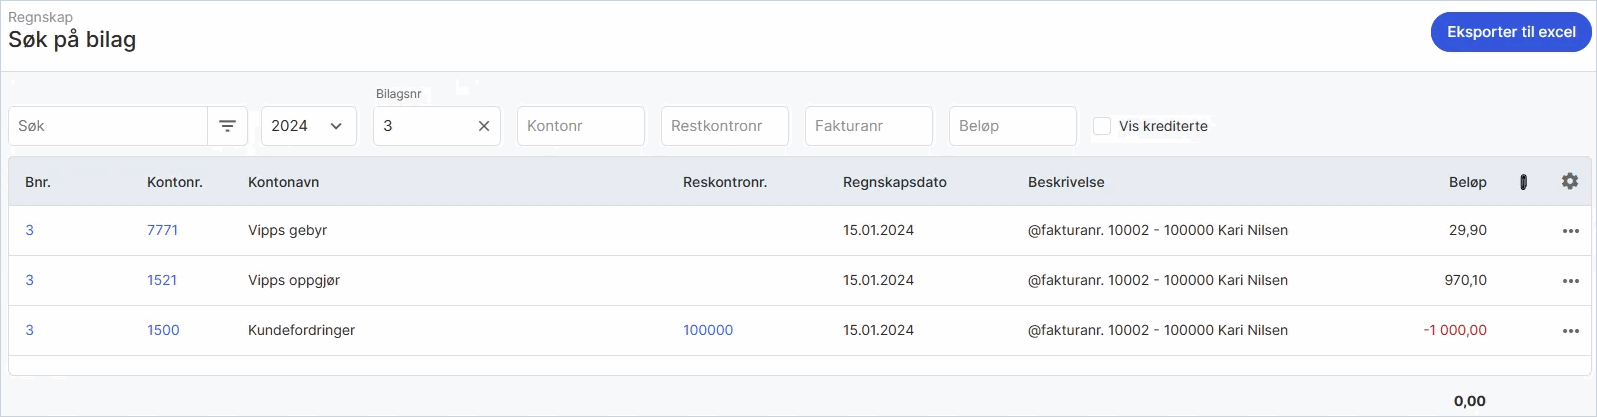Open bilag 3 in Kundefordringer row
Viewport: 1597px width, 417px height.
pos(29,330)
